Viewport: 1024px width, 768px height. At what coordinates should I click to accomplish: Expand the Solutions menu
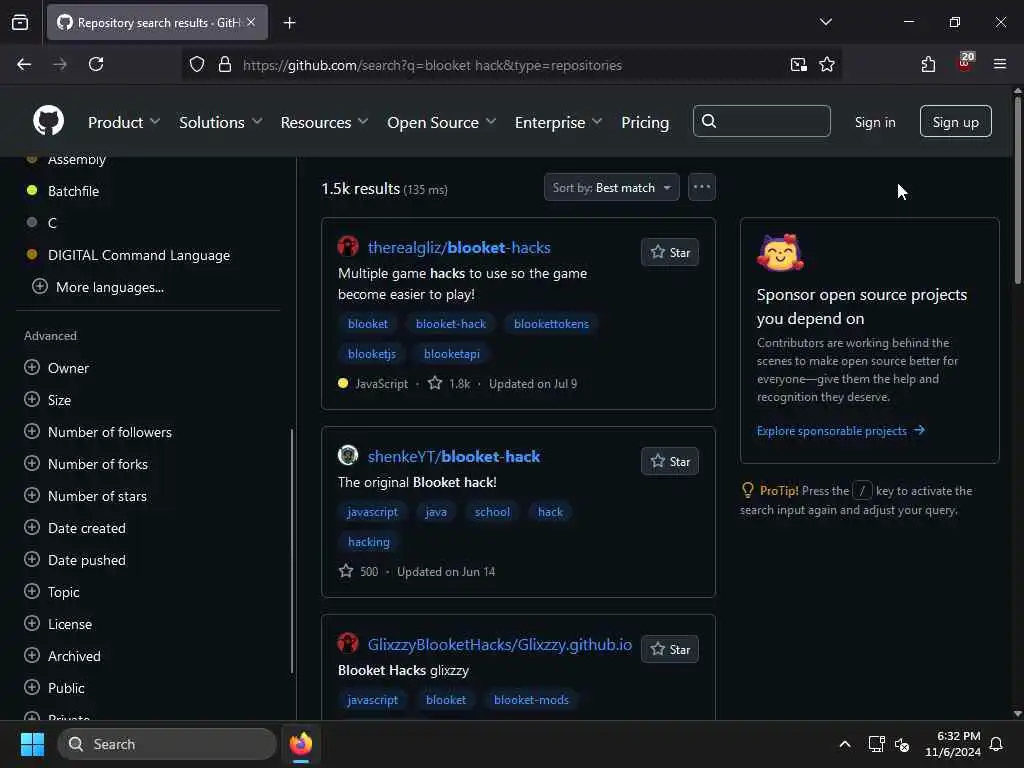point(221,122)
